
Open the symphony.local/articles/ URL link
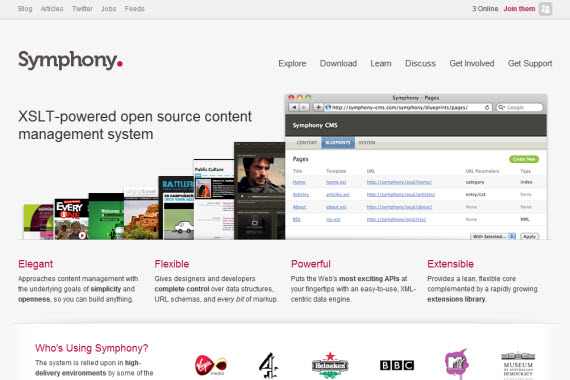click(x=401, y=195)
